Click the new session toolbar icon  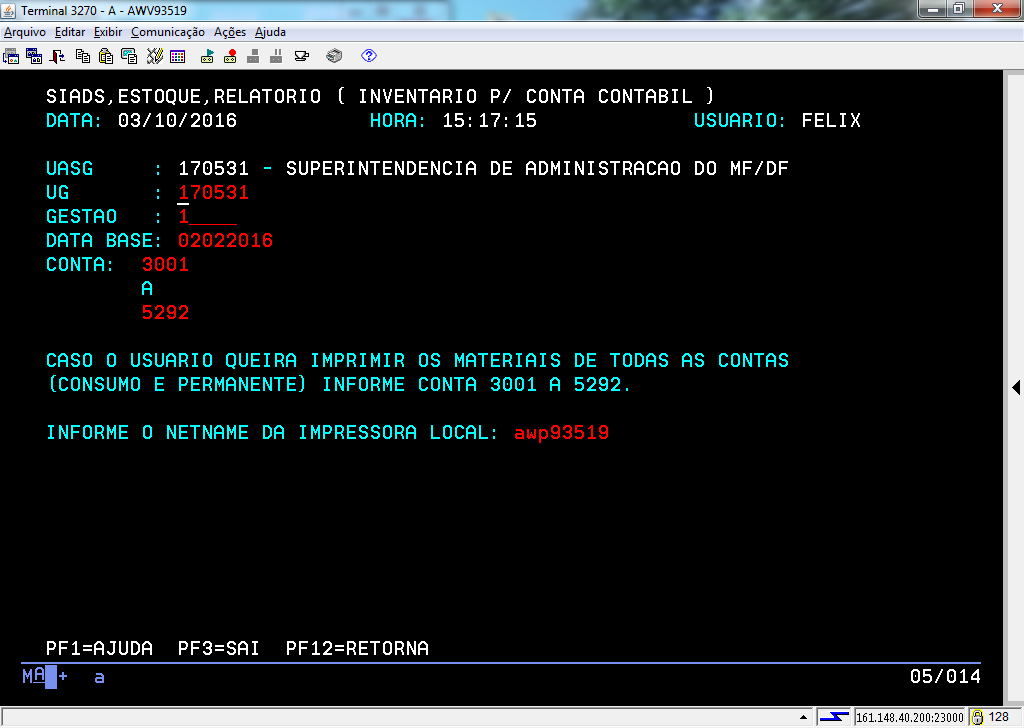[11, 56]
